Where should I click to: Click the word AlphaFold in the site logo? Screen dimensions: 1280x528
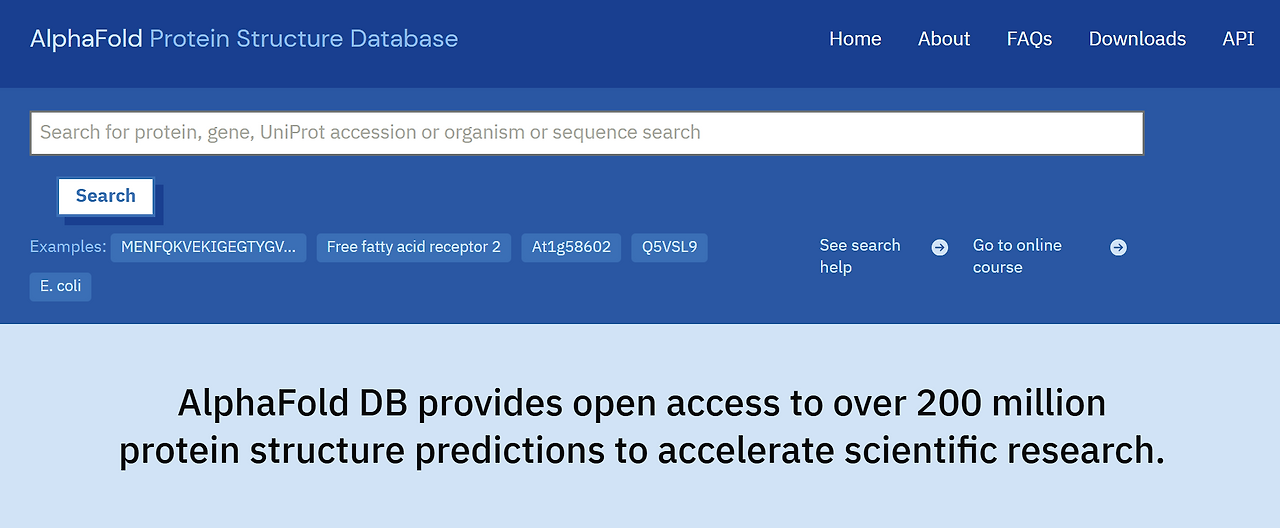tap(87, 39)
